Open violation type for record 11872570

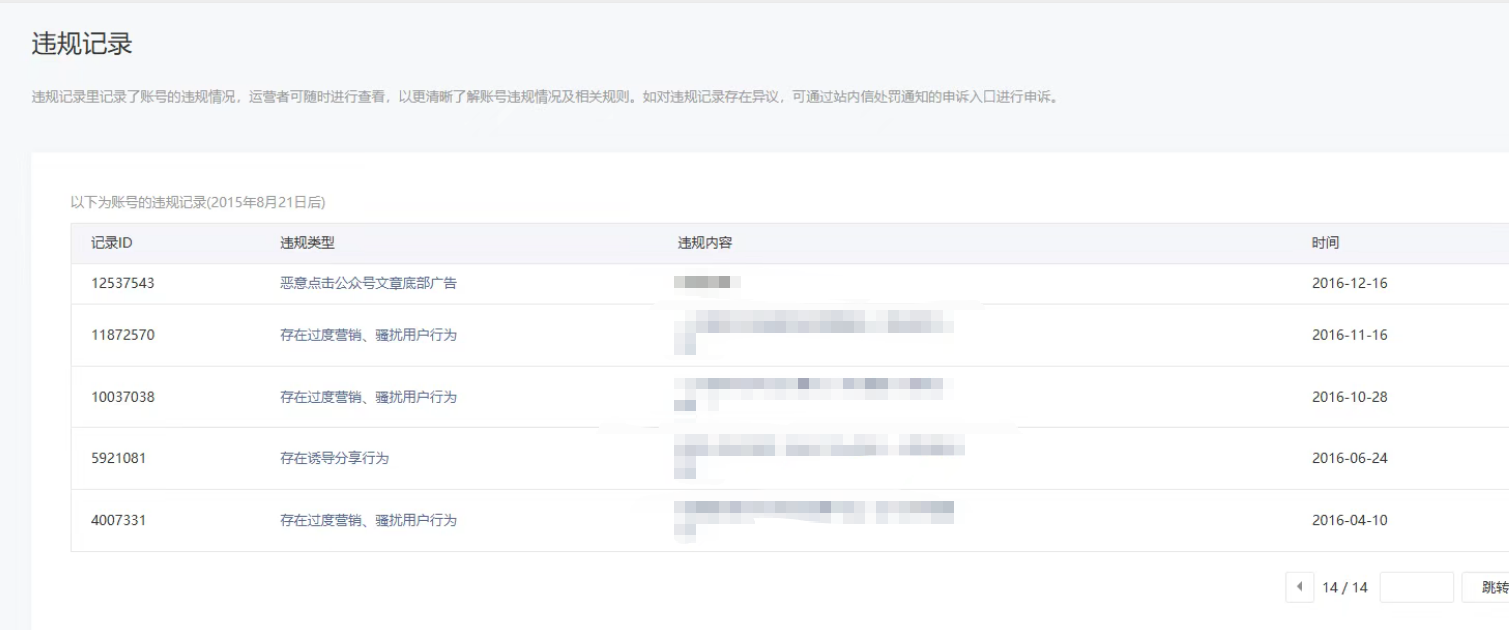(368, 335)
